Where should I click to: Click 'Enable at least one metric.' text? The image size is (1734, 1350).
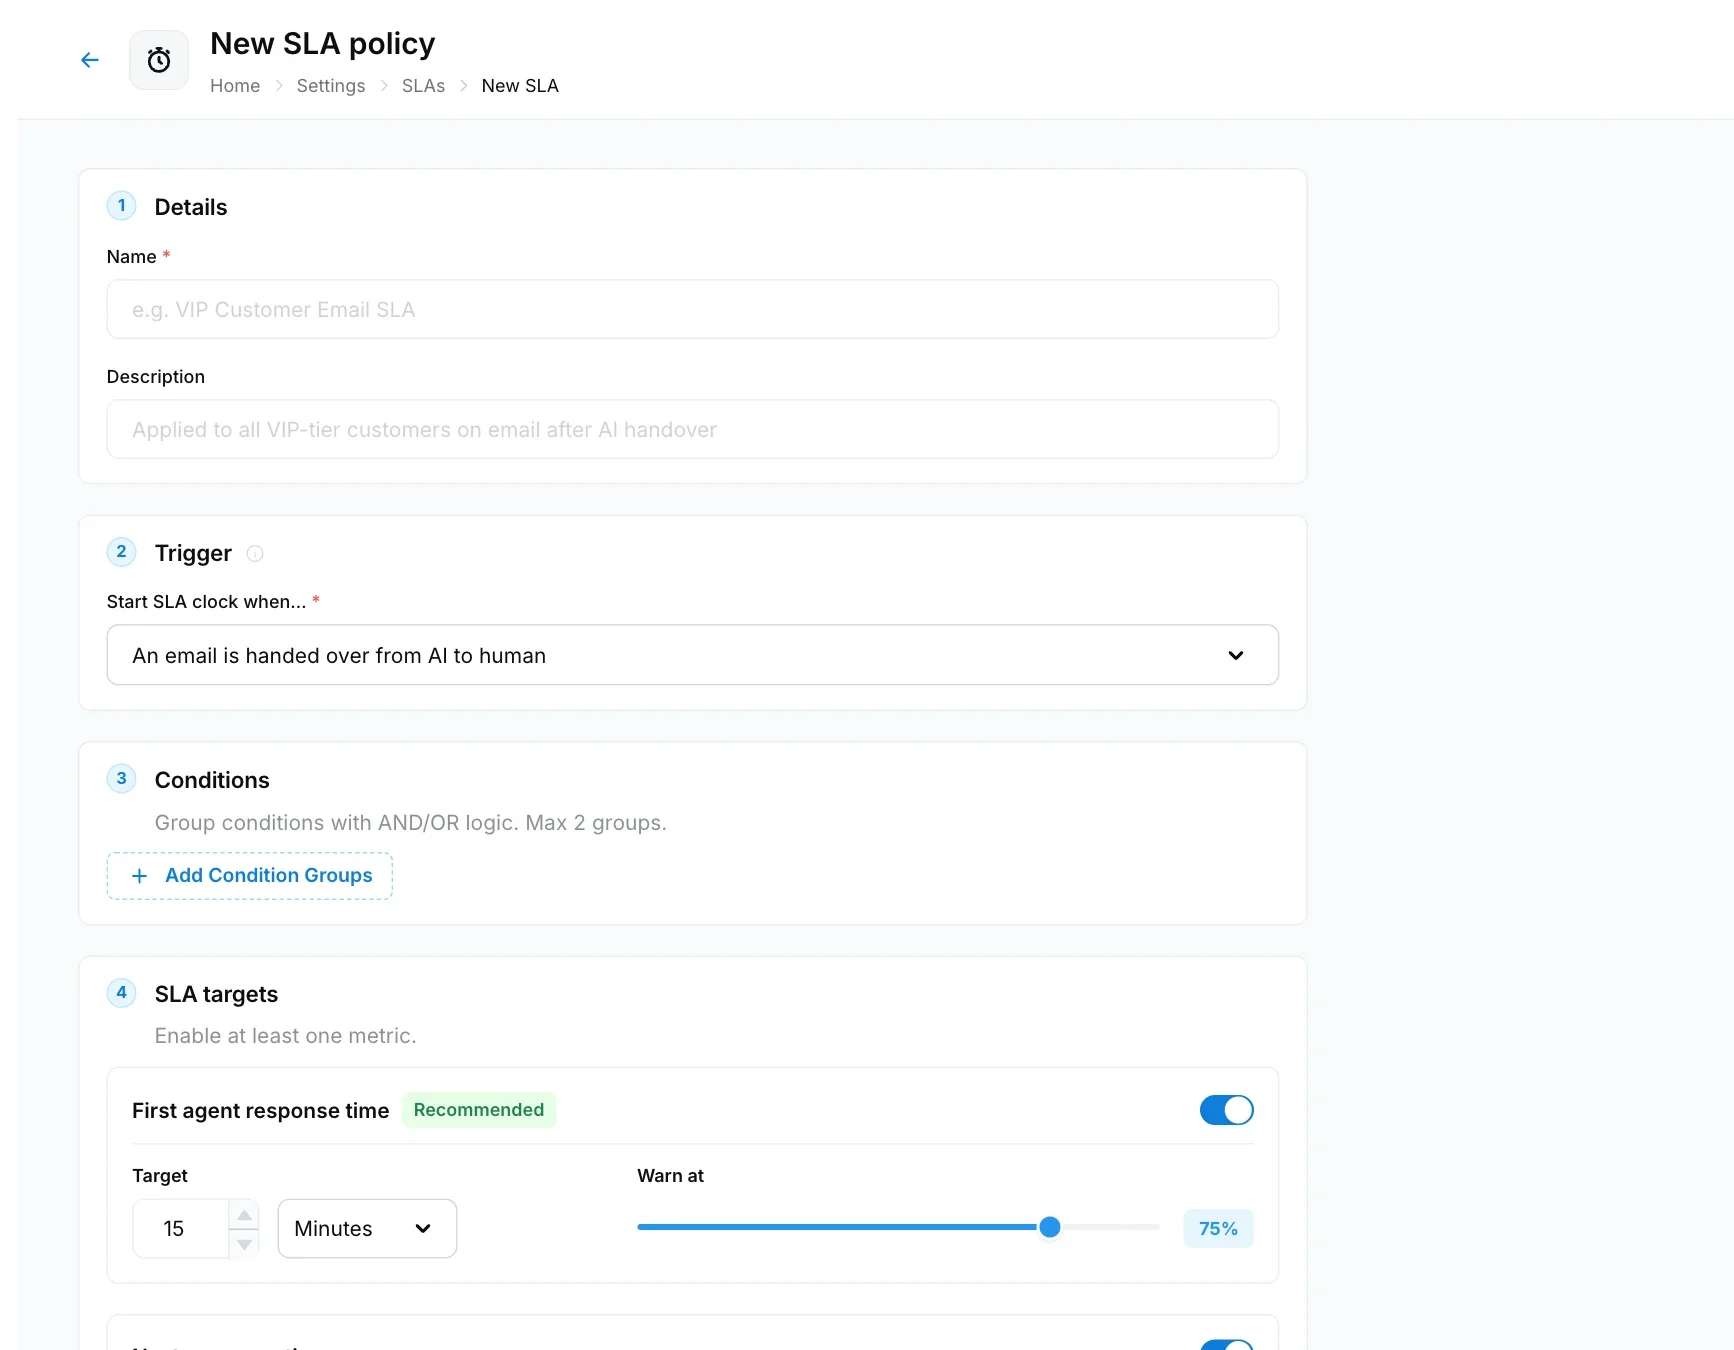point(285,1036)
